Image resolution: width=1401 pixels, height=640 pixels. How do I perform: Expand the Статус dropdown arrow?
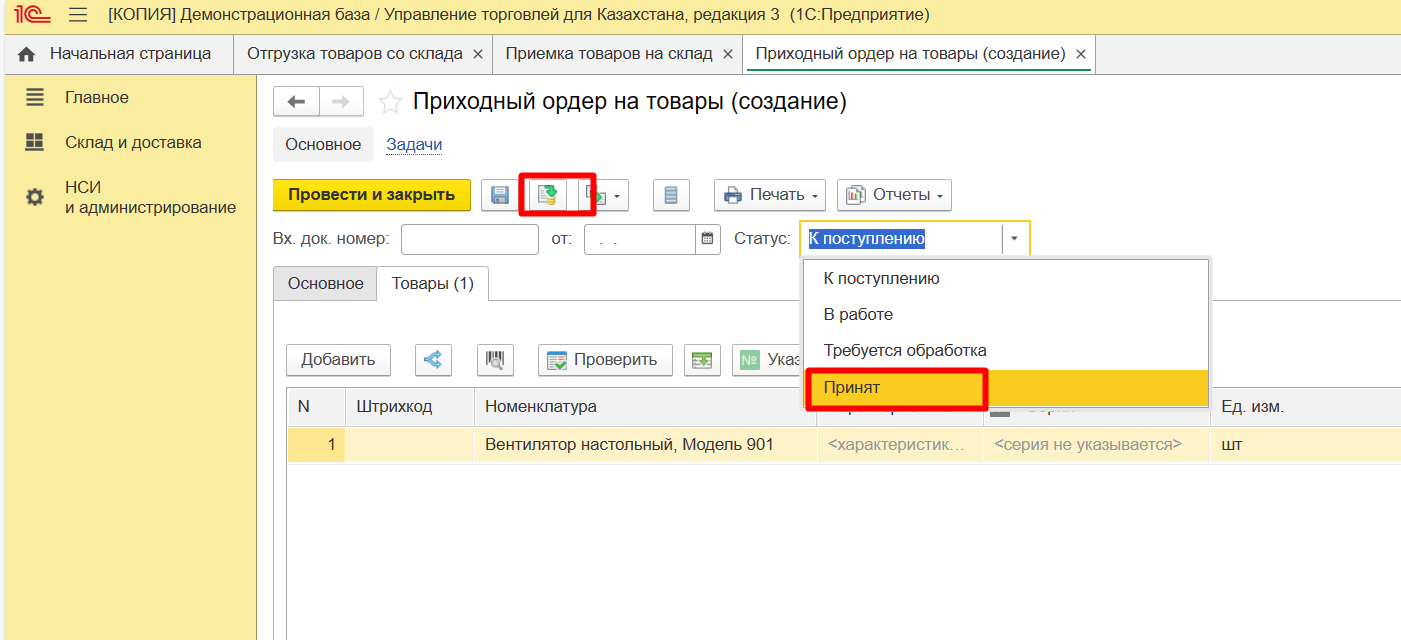[x=1015, y=239]
